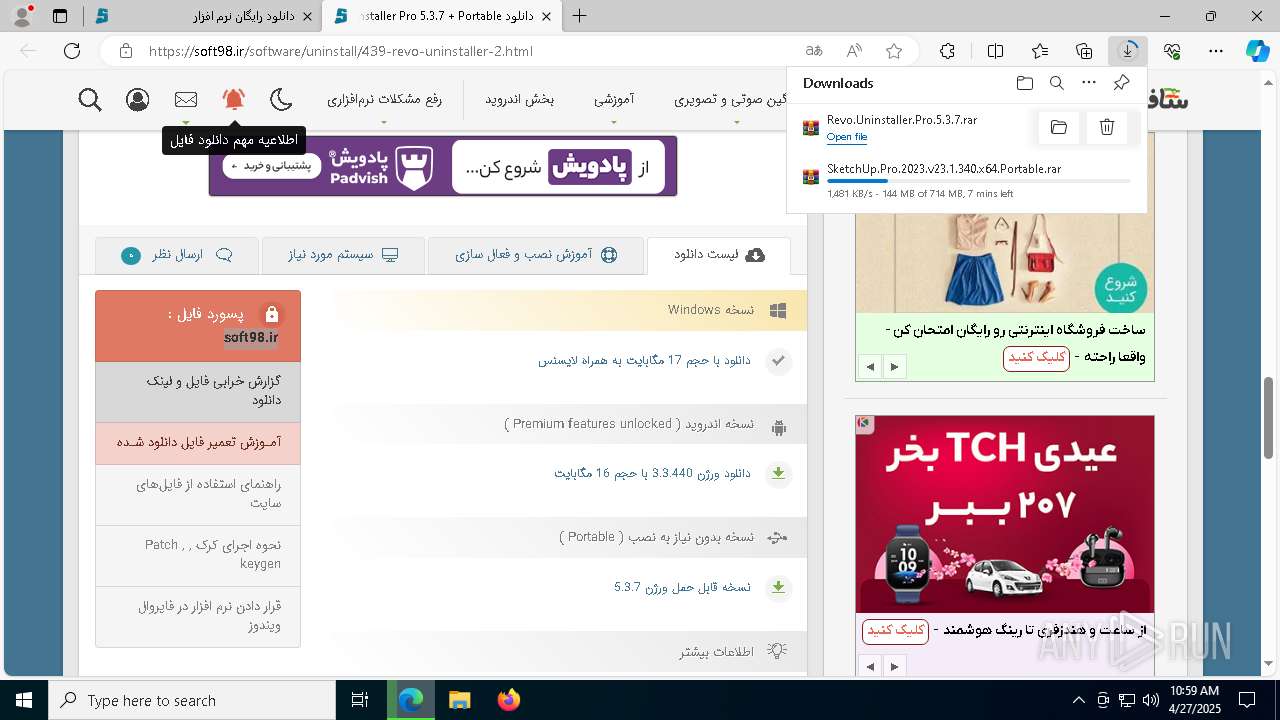Add page to favorites star
Image resolution: width=1280 pixels, height=720 pixels.
(x=894, y=51)
